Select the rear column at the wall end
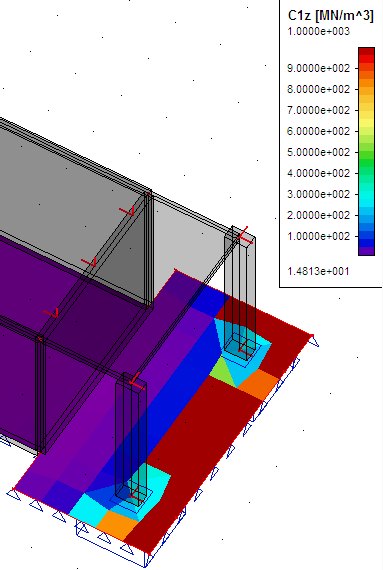The width and height of the screenshot is (383, 570). 240,291
